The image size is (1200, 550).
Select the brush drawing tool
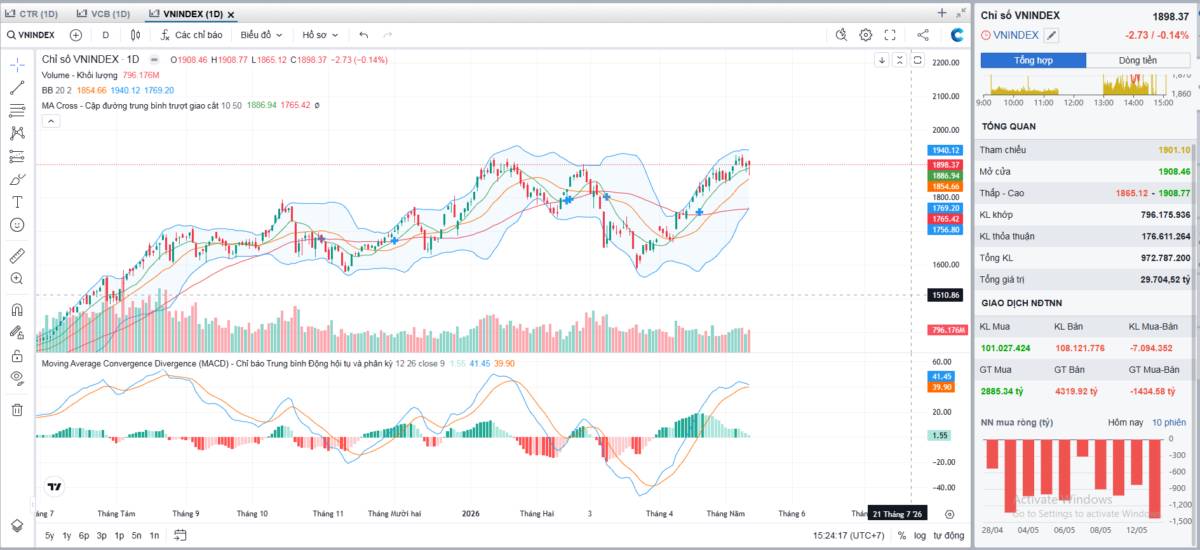coord(17,179)
